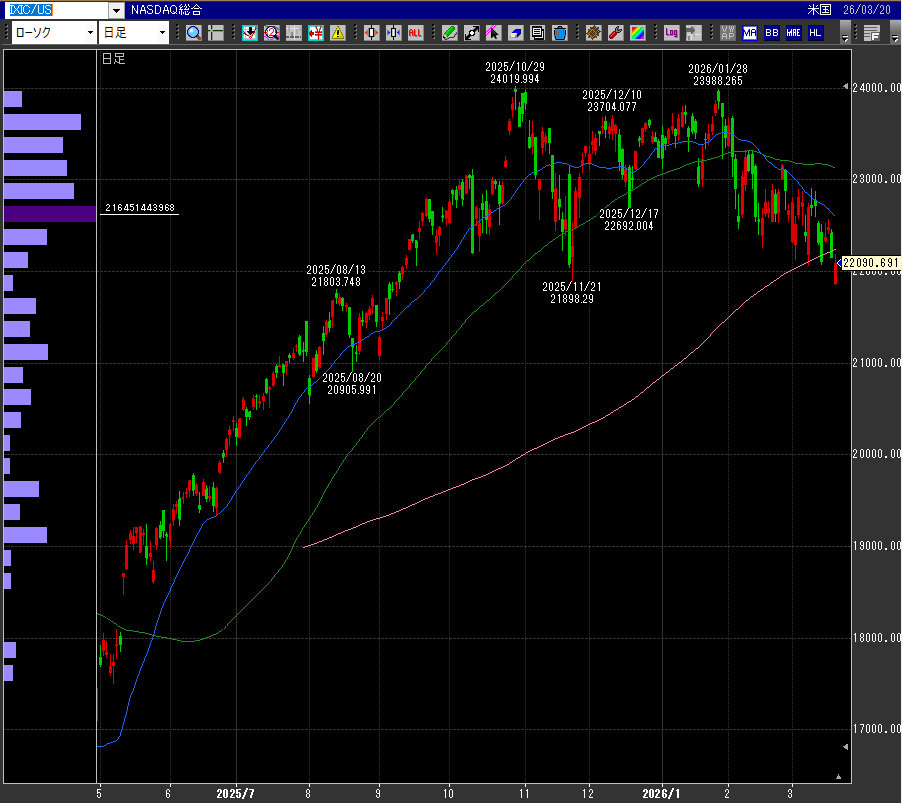Select the pointer with pink line tool

point(493,33)
